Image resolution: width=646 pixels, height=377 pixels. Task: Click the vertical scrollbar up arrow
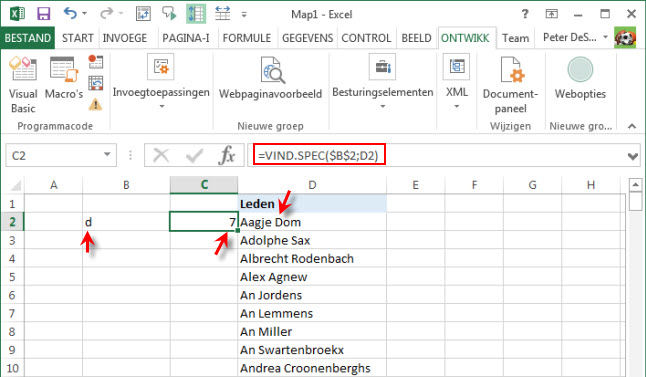click(x=635, y=185)
